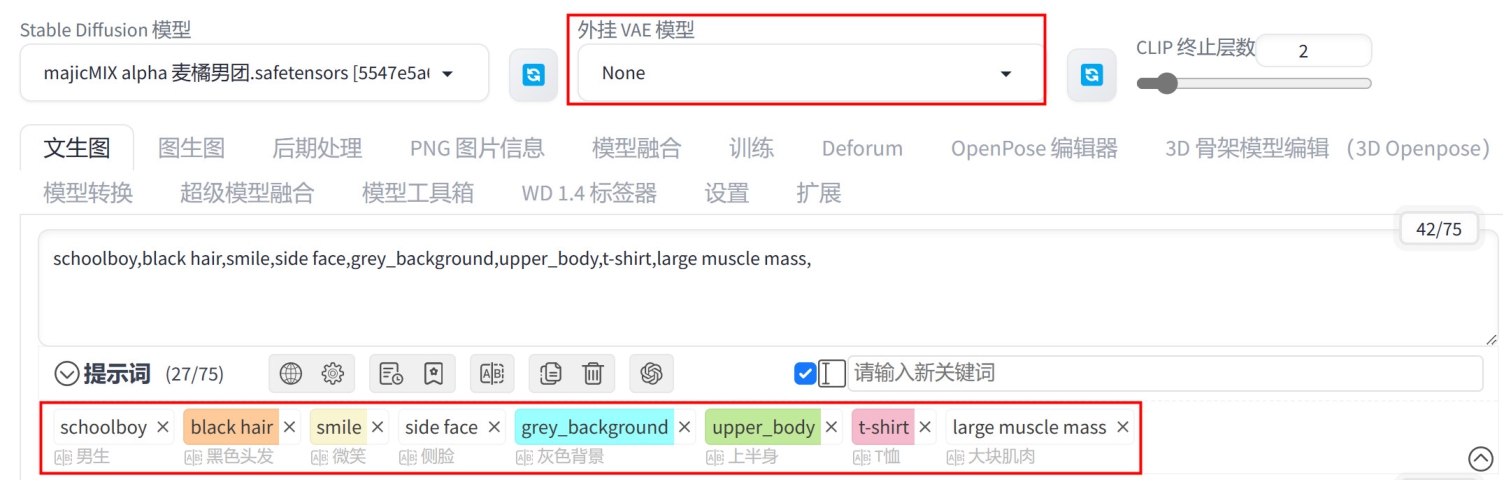Switch to the 图生图 tab
Screen dimensions: 1503x480
pos(191,149)
